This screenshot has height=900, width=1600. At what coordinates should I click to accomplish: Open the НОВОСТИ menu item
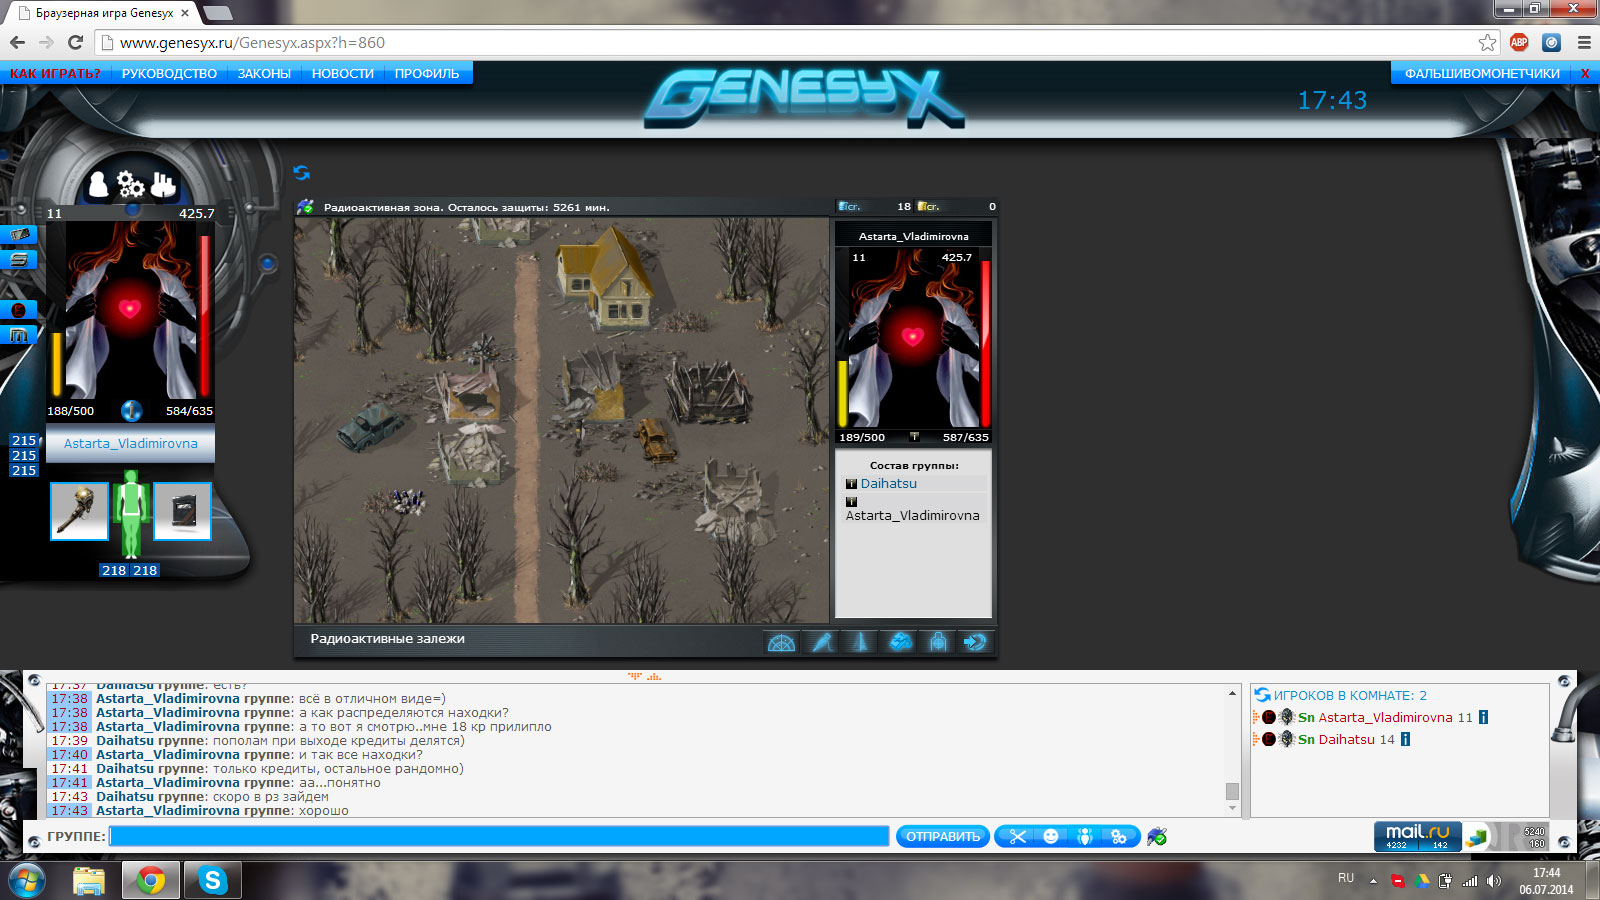pyautogui.click(x=343, y=74)
